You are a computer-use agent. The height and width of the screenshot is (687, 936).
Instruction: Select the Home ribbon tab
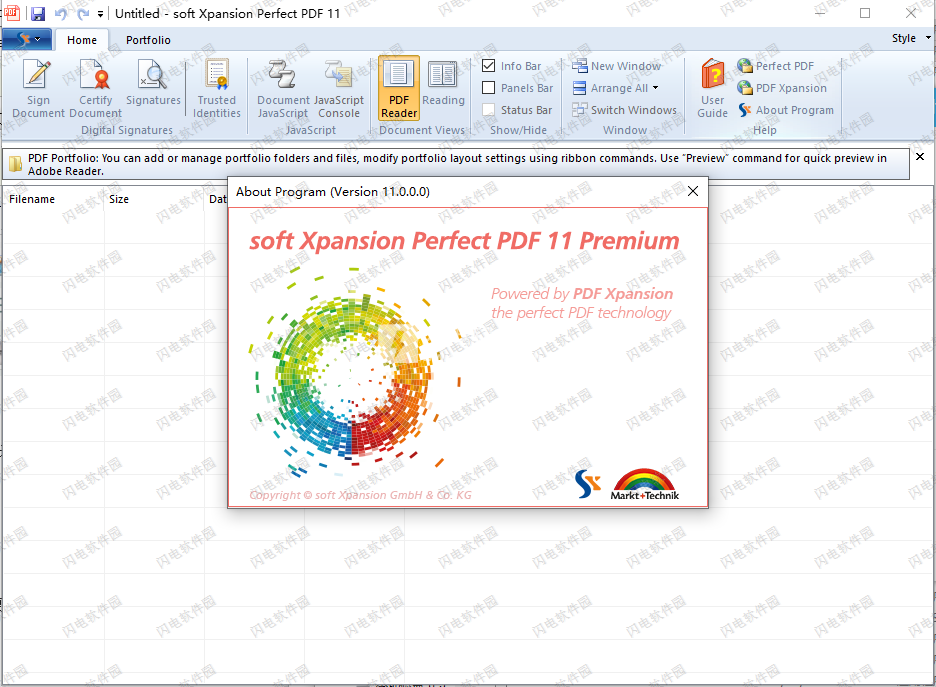82,40
